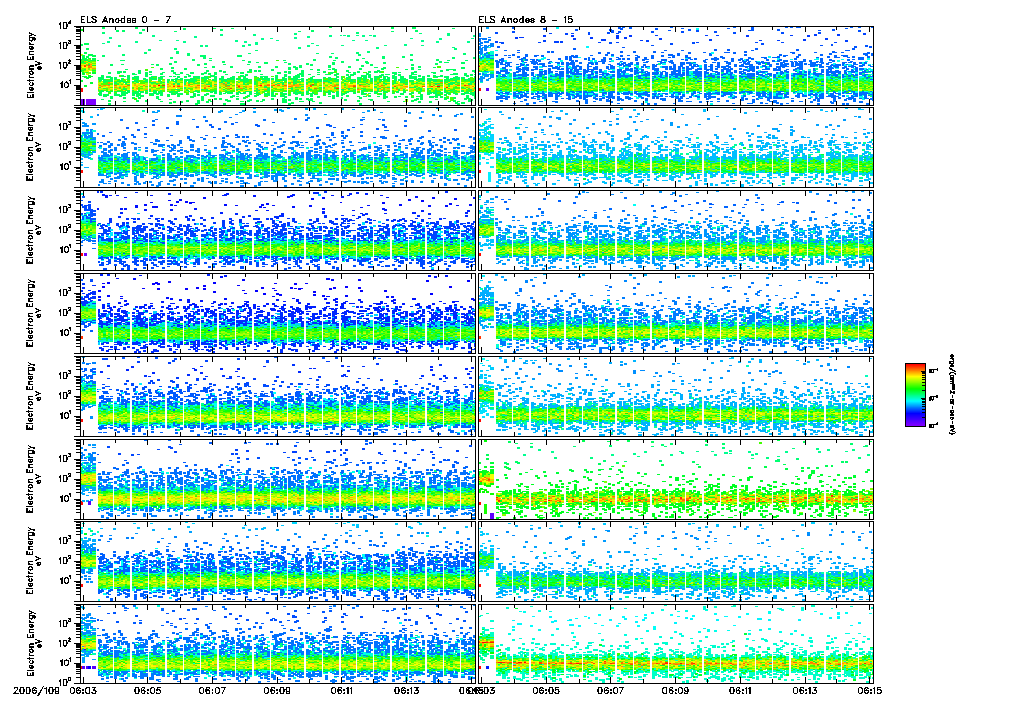Click the last spectrogram panel above the 2006/109 axis
Viewport: 1024px width, 708px height.
click(x=278, y=643)
